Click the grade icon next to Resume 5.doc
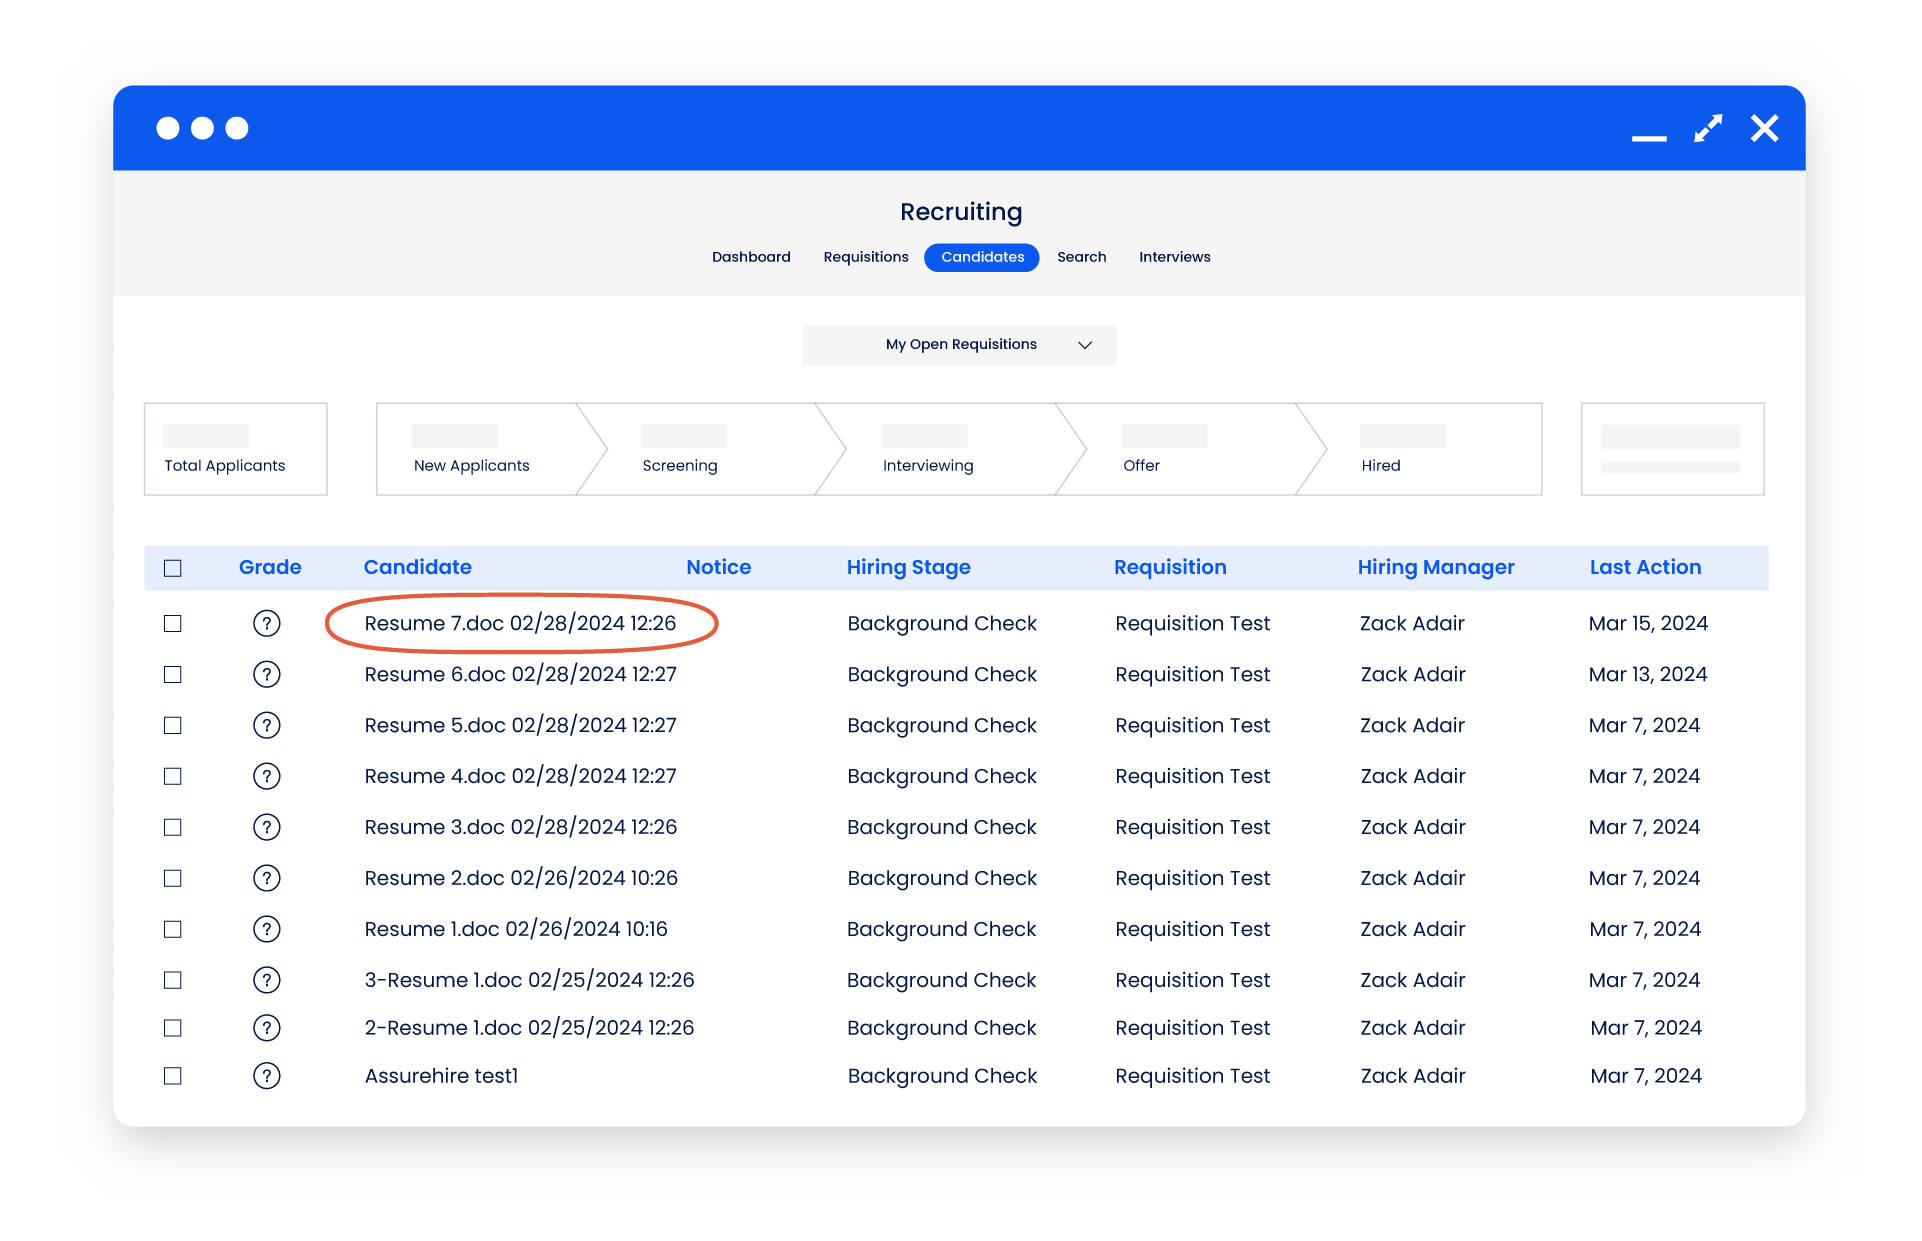 coord(267,725)
